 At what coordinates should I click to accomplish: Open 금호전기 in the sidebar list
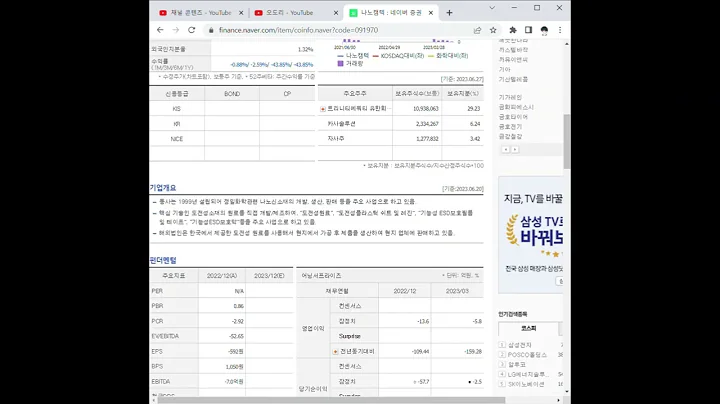[510, 126]
